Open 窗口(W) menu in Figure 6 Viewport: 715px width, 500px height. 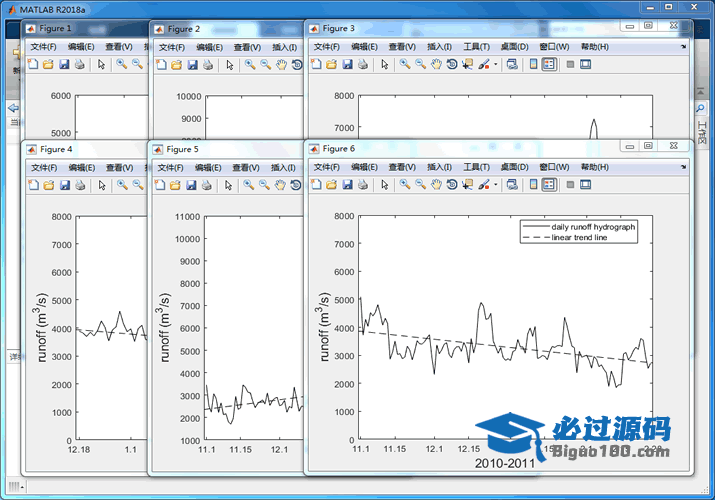point(554,167)
